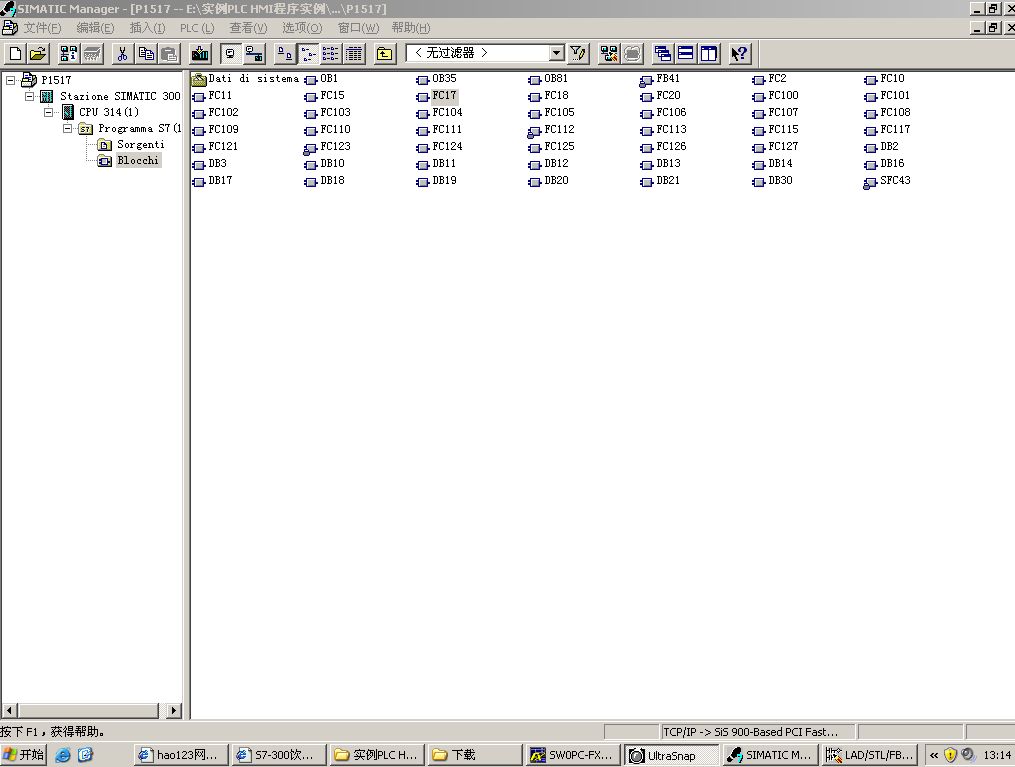1015x767 pixels.
Task: Switch to the UltraSnap taskbar button
Action: [671, 755]
